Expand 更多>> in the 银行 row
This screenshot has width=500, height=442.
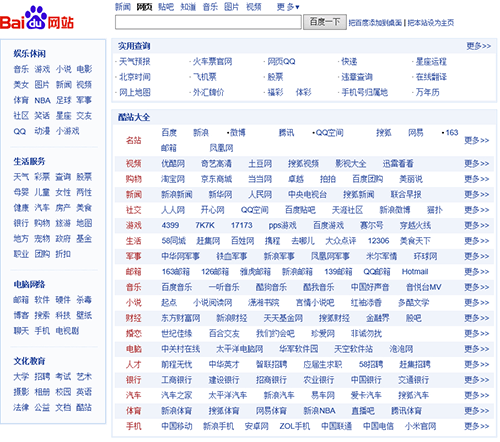coord(477,380)
